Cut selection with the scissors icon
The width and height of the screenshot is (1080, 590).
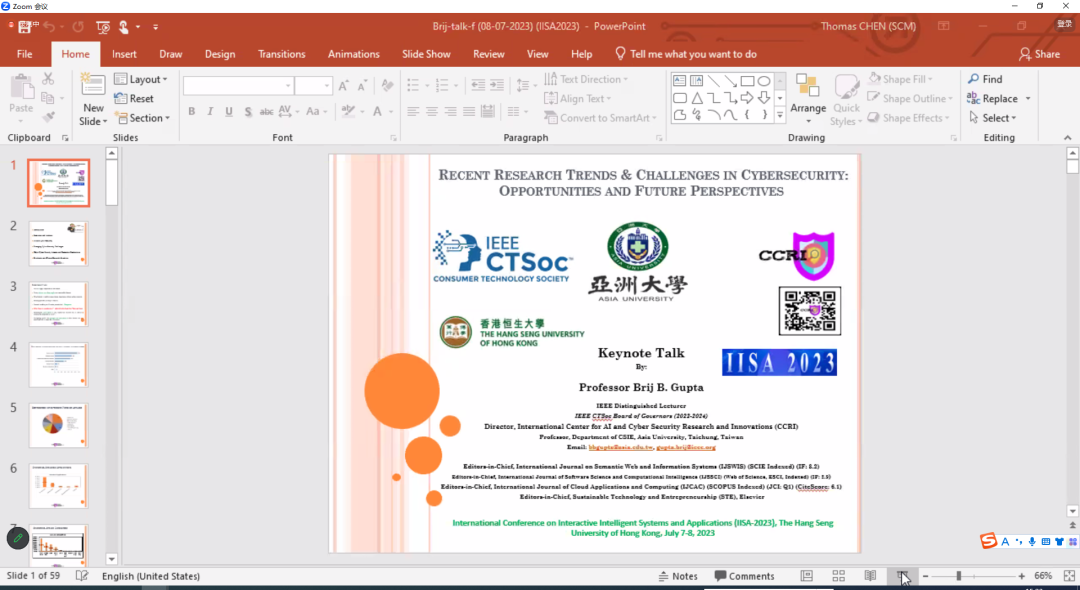tap(48, 79)
